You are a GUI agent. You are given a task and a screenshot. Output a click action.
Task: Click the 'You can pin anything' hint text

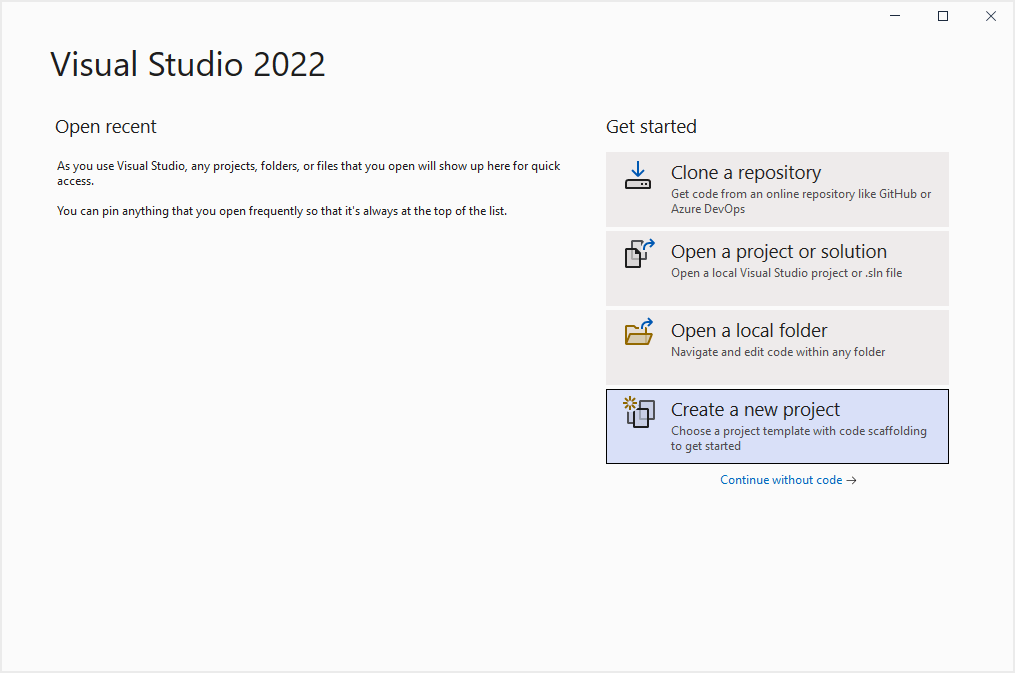282,211
